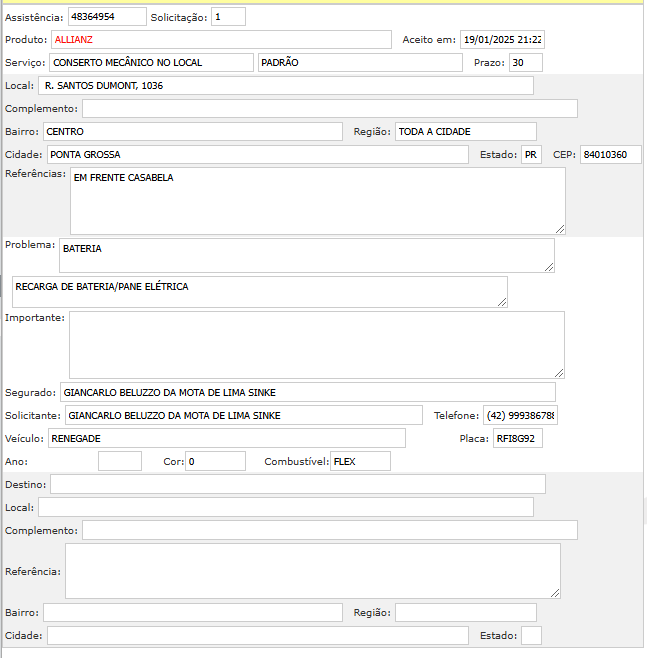Focus the Combustível field showing FLEX
Screen dimensions: 647x658
(360, 461)
